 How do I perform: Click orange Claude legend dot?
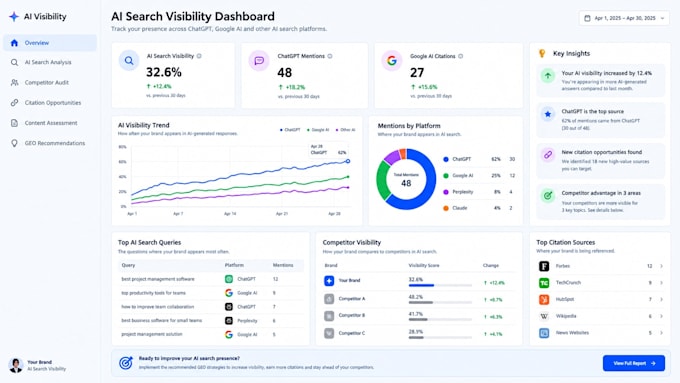(x=446, y=208)
